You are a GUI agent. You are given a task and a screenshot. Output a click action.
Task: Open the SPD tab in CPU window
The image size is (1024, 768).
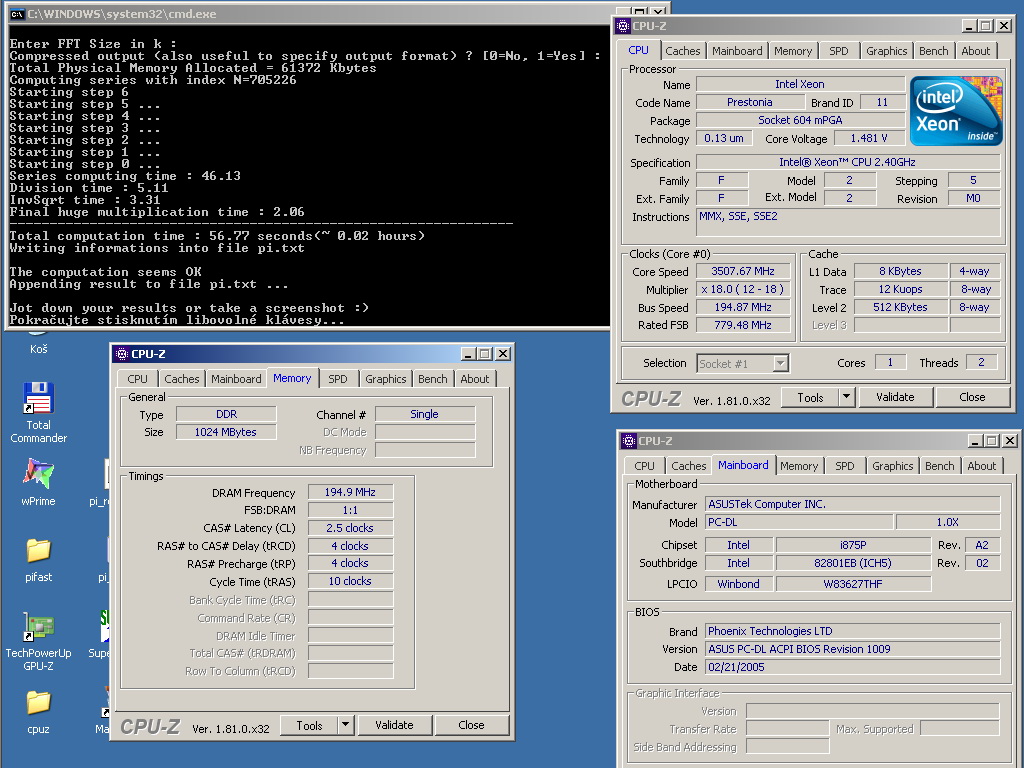pyautogui.click(x=839, y=51)
